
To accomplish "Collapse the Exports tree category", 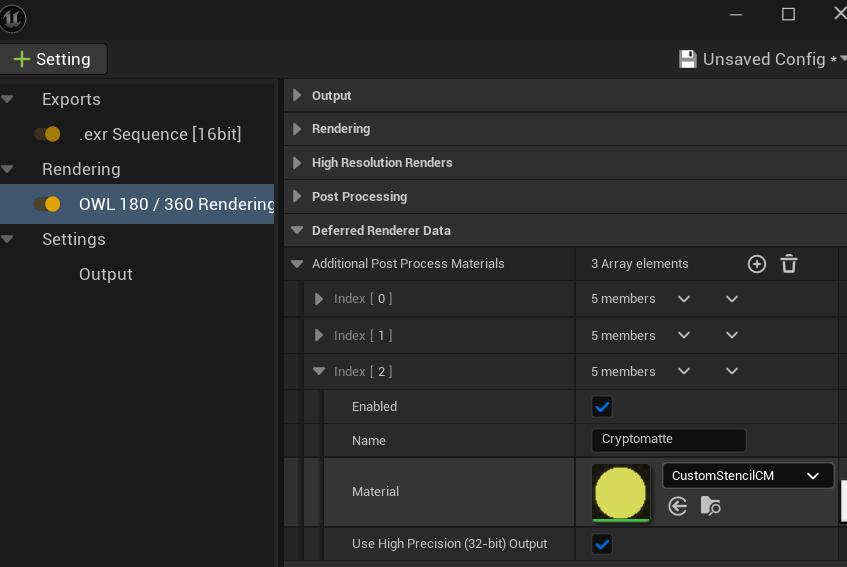I will point(7,99).
